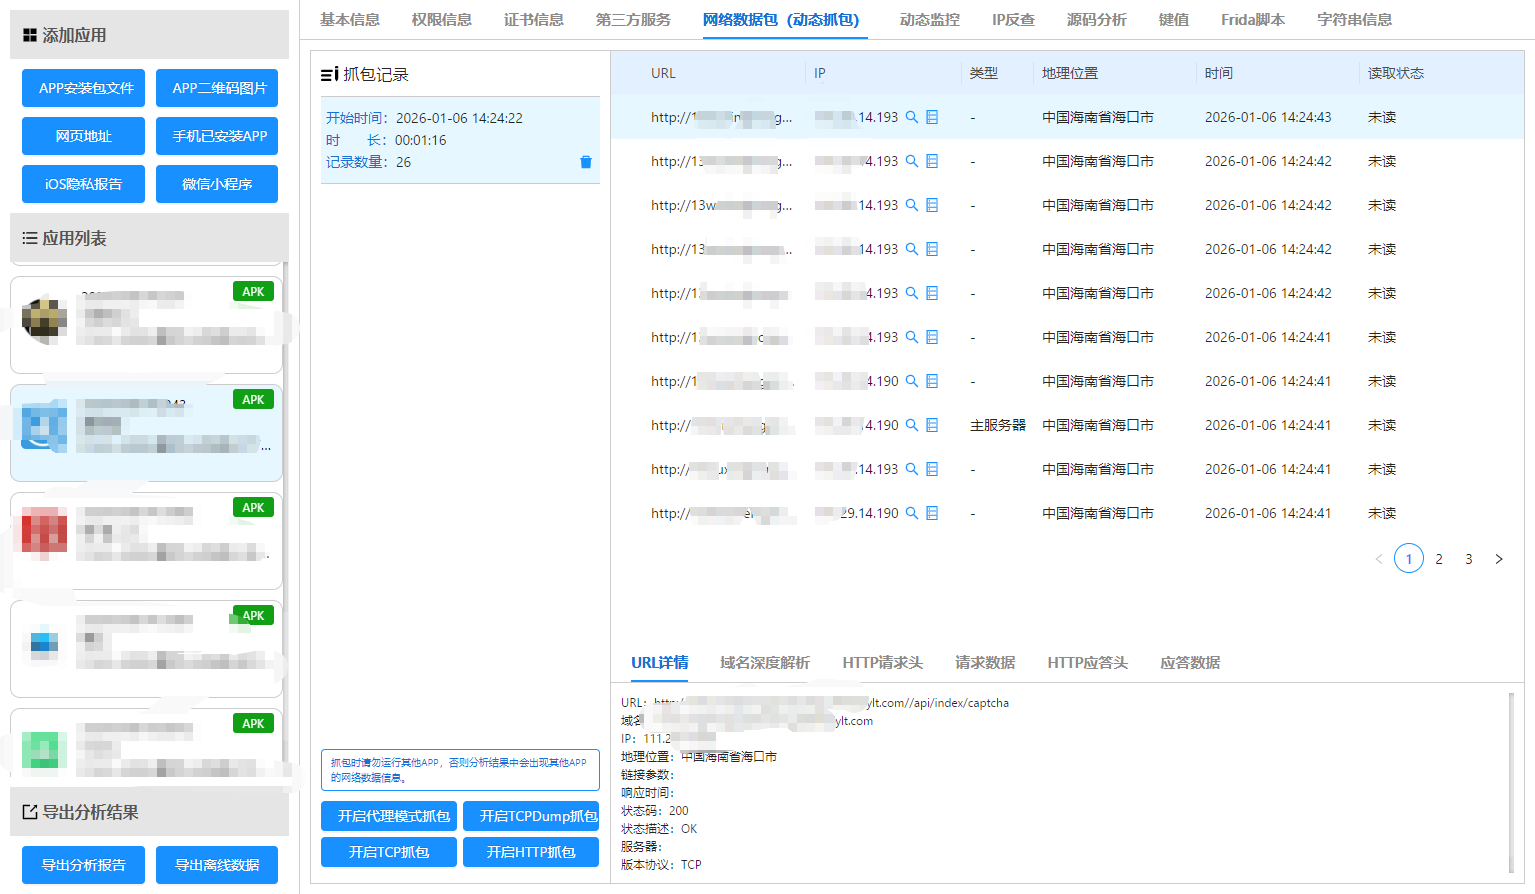Click 导出分析报告 button
Image resolution: width=1535 pixels, height=894 pixels.
click(83, 865)
